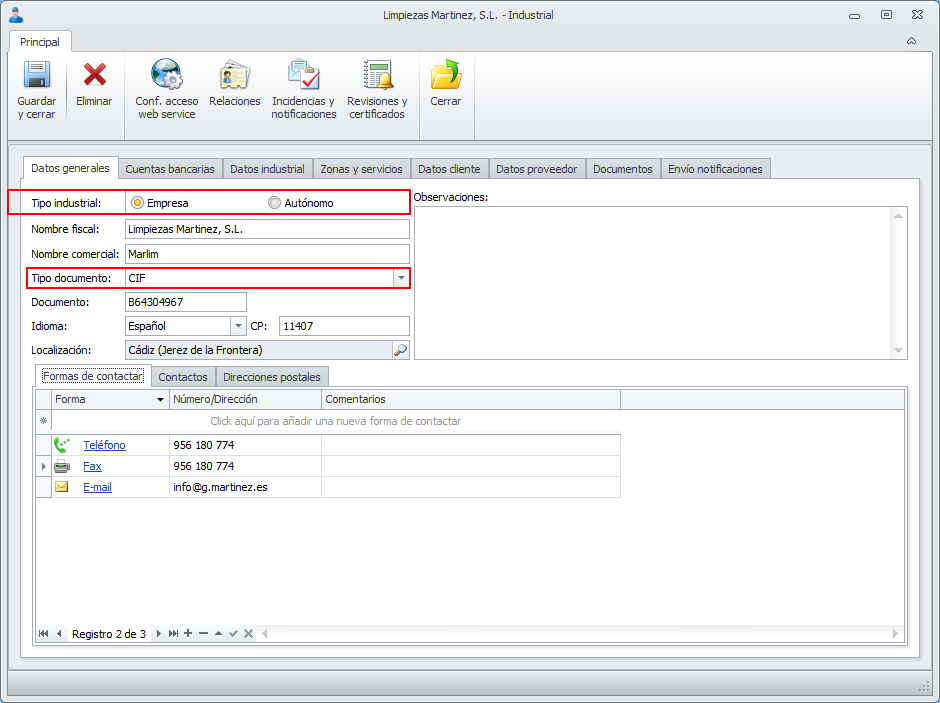This screenshot has width=940, height=703.
Task: Cancel edit with X icon in navigator
Action: 248,633
